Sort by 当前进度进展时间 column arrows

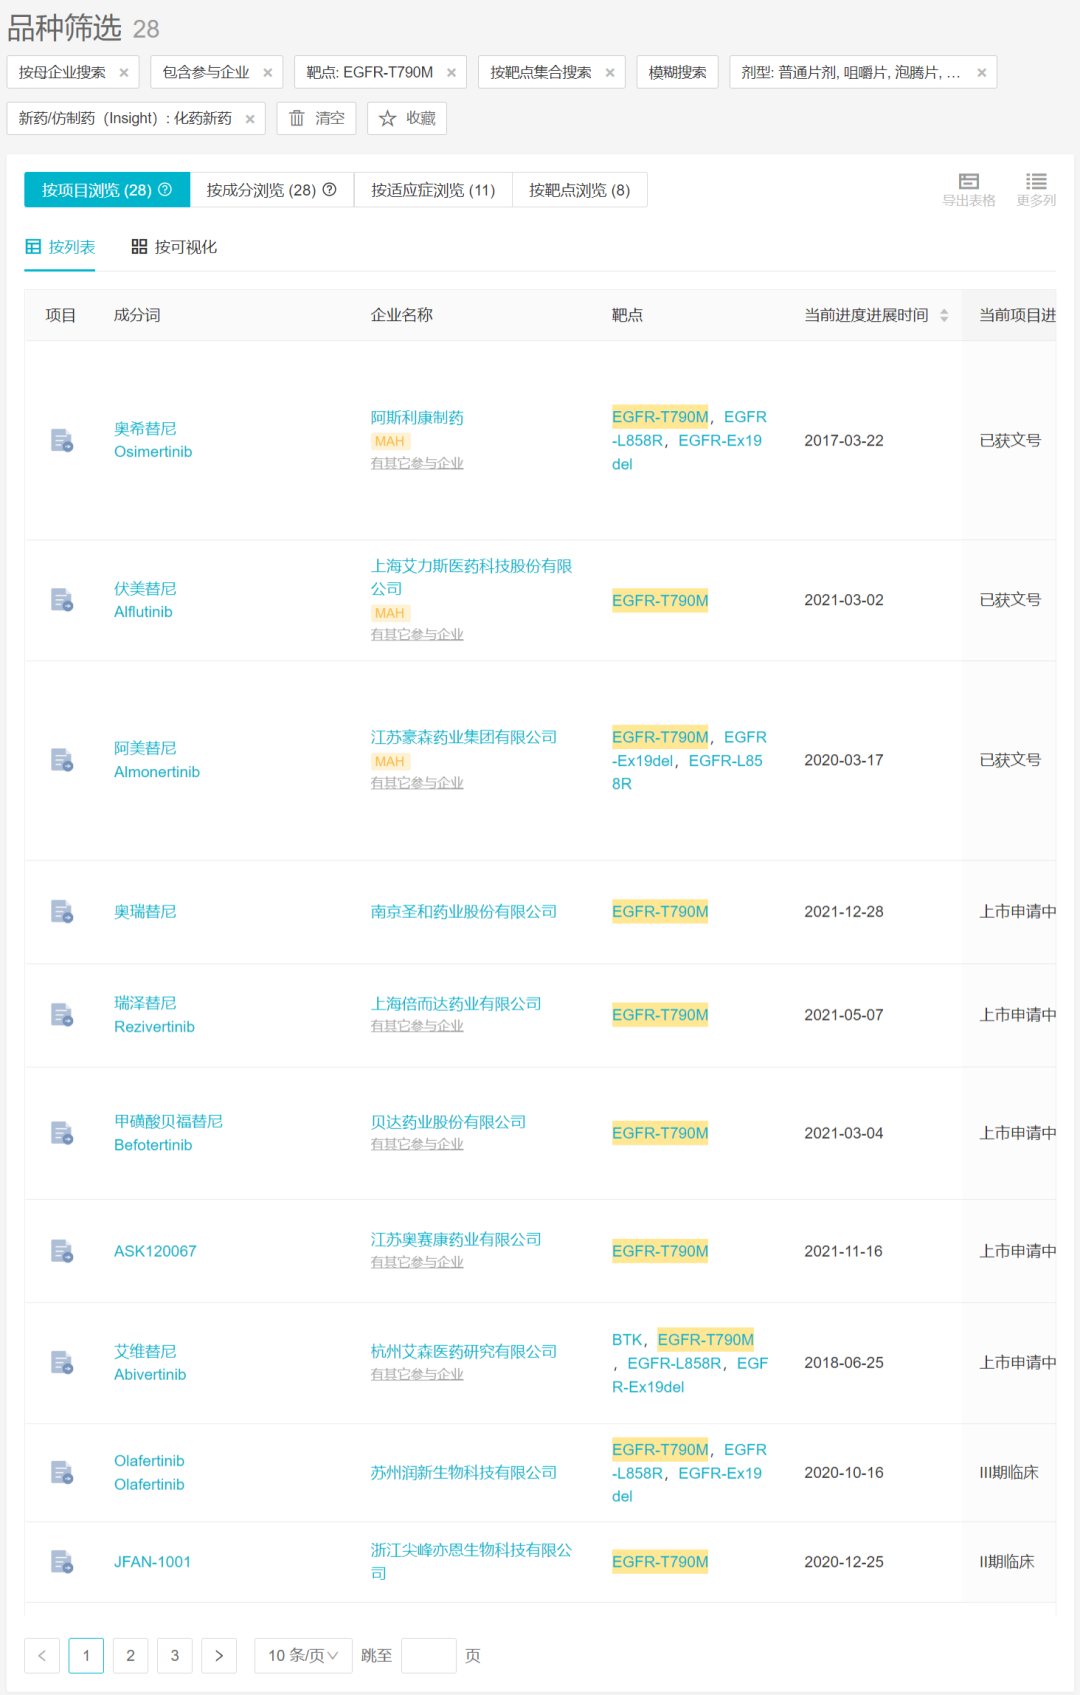(x=944, y=316)
